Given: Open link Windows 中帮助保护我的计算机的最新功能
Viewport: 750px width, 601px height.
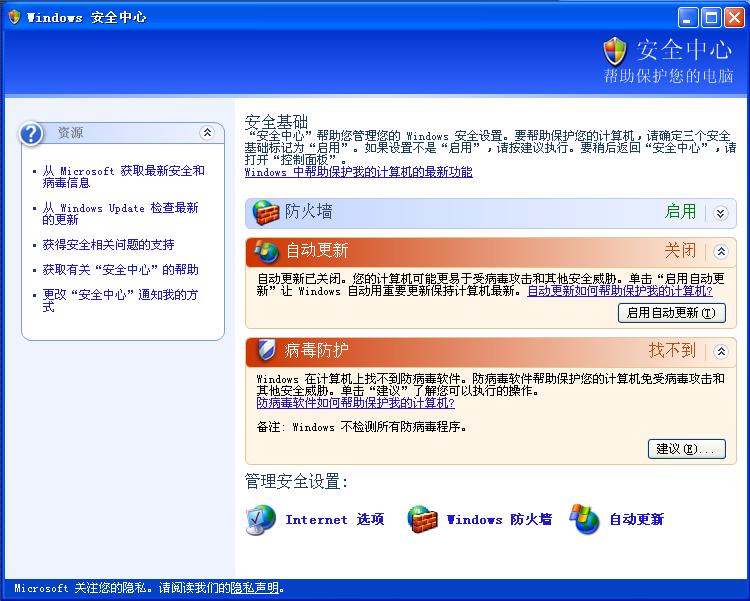Looking at the screenshot, I should tap(359, 172).
